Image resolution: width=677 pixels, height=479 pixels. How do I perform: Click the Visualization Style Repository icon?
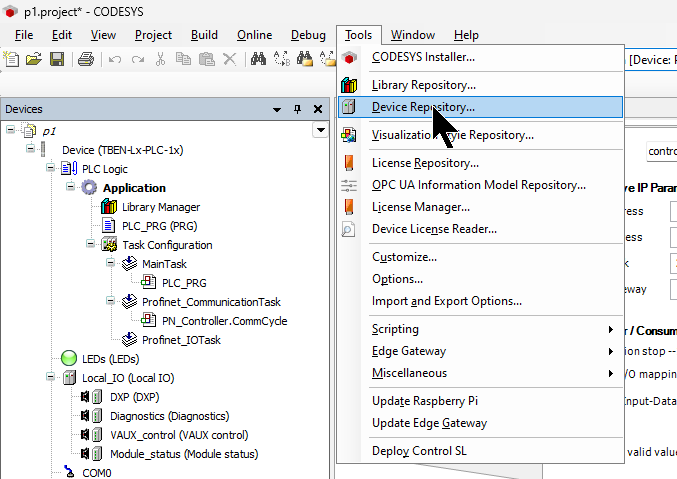(349, 135)
